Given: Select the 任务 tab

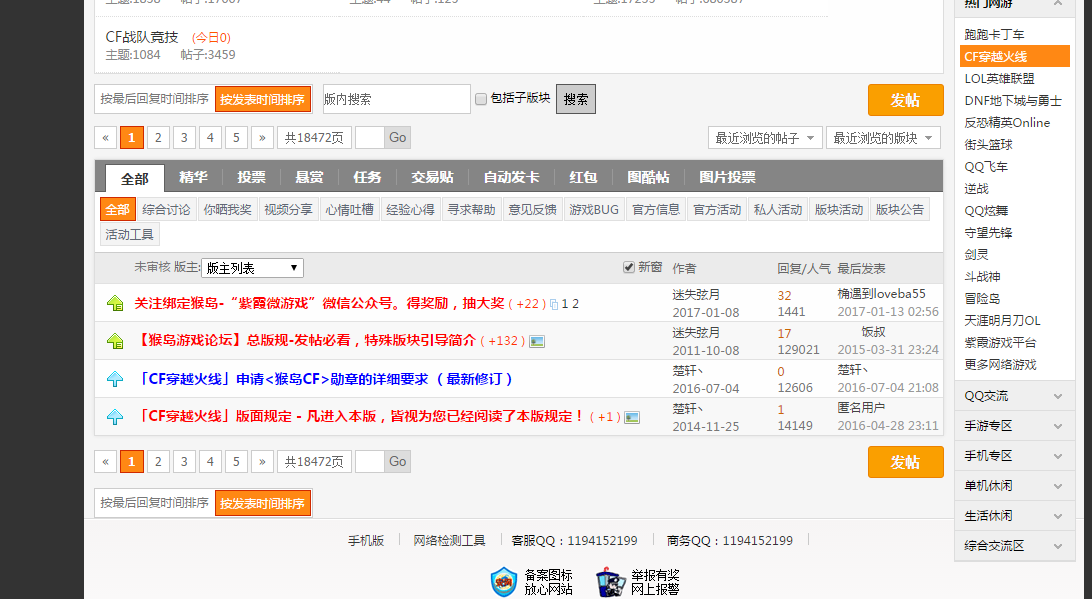Looking at the screenshot, I should click(x=367, y=177).
